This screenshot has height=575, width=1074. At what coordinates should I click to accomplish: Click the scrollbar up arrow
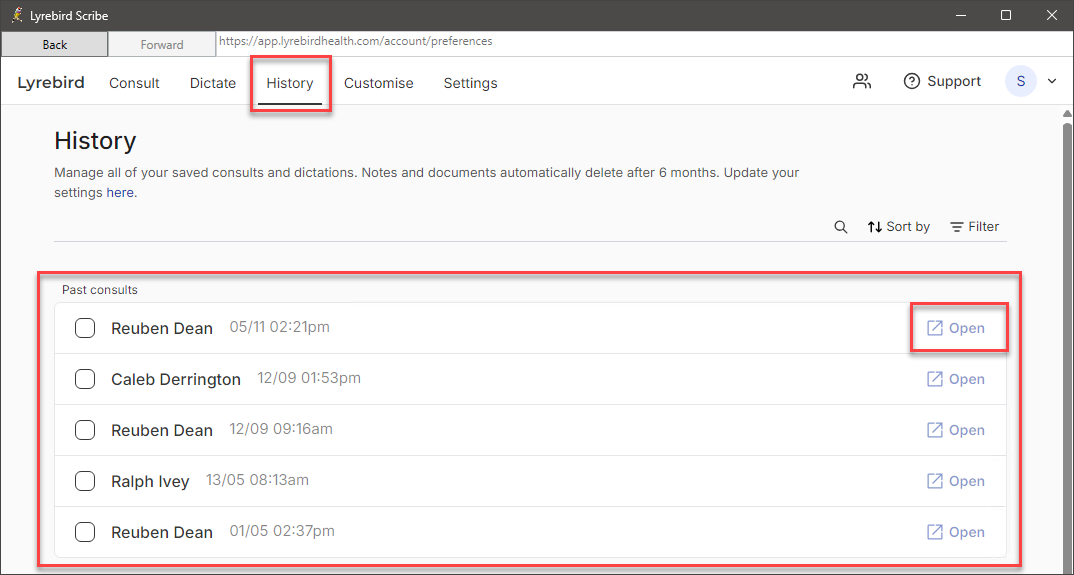pyautogui.click(x=1067, y=114)
